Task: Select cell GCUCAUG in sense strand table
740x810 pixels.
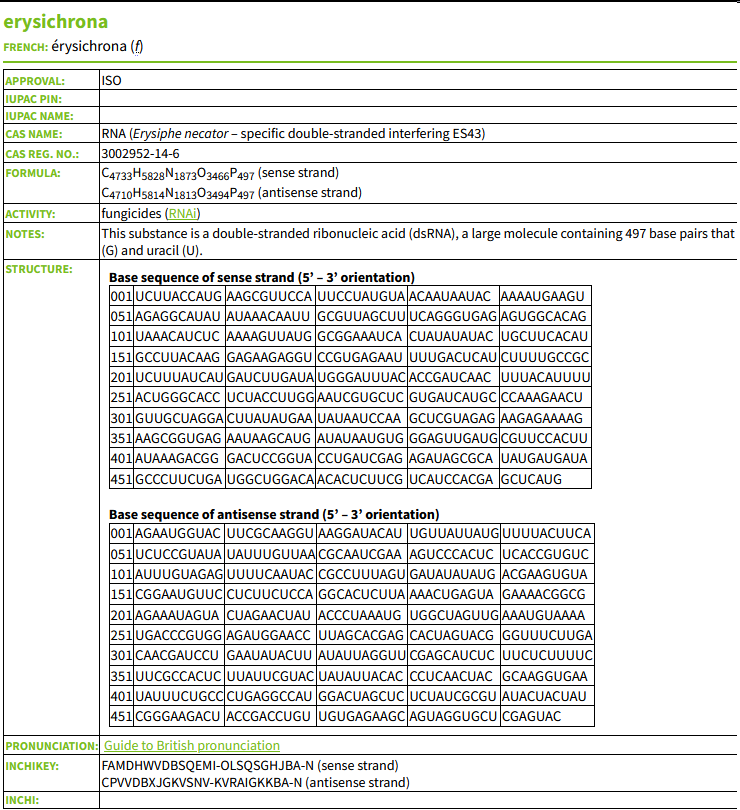Action: coord(531,479)
